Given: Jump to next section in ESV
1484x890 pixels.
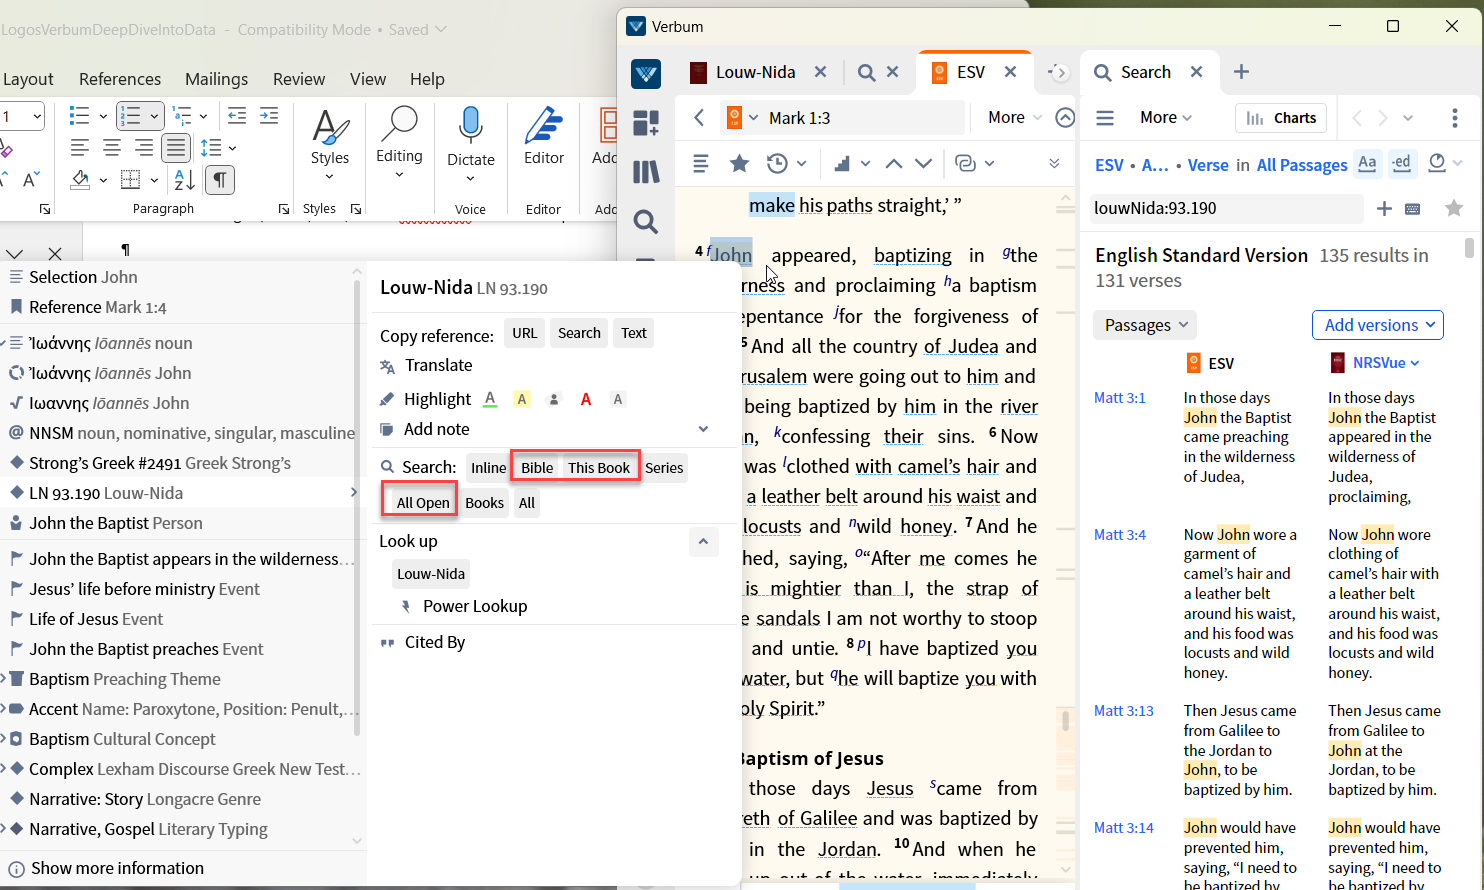Looking at the screenshot, I should 924,163.
